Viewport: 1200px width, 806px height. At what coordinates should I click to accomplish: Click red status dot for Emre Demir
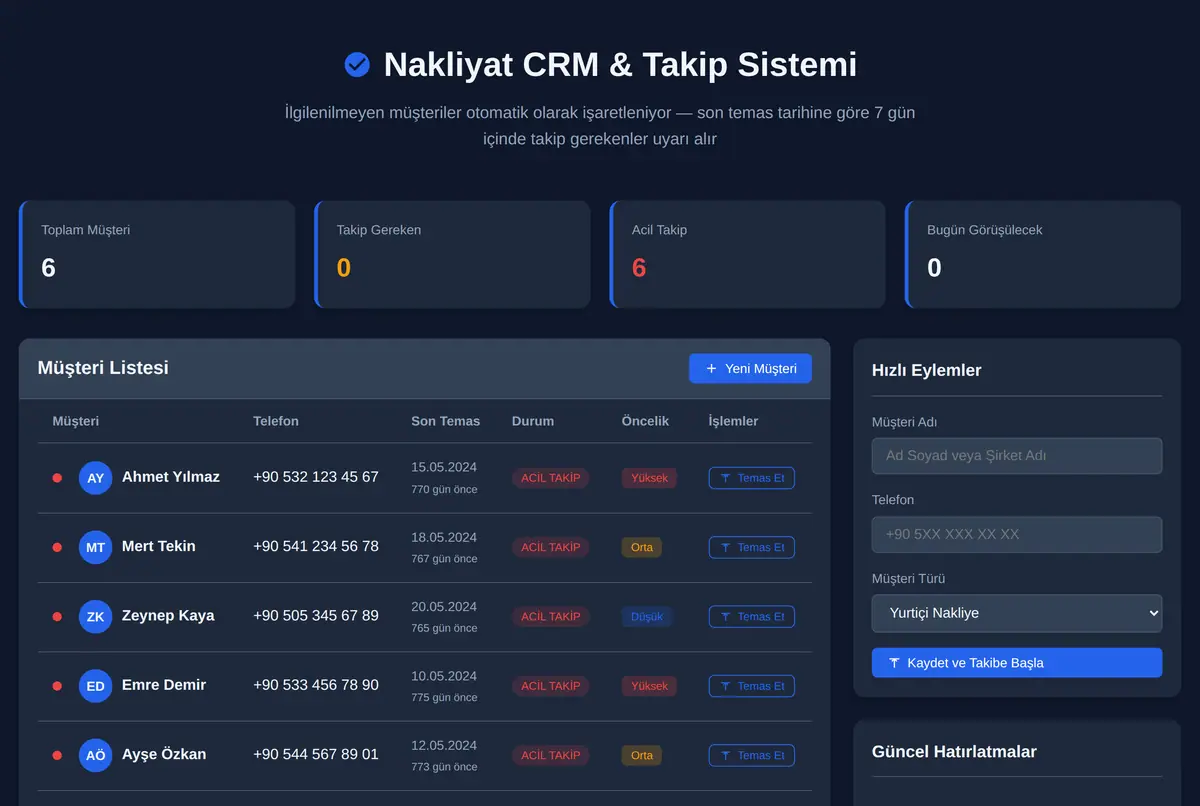point(57,686)
